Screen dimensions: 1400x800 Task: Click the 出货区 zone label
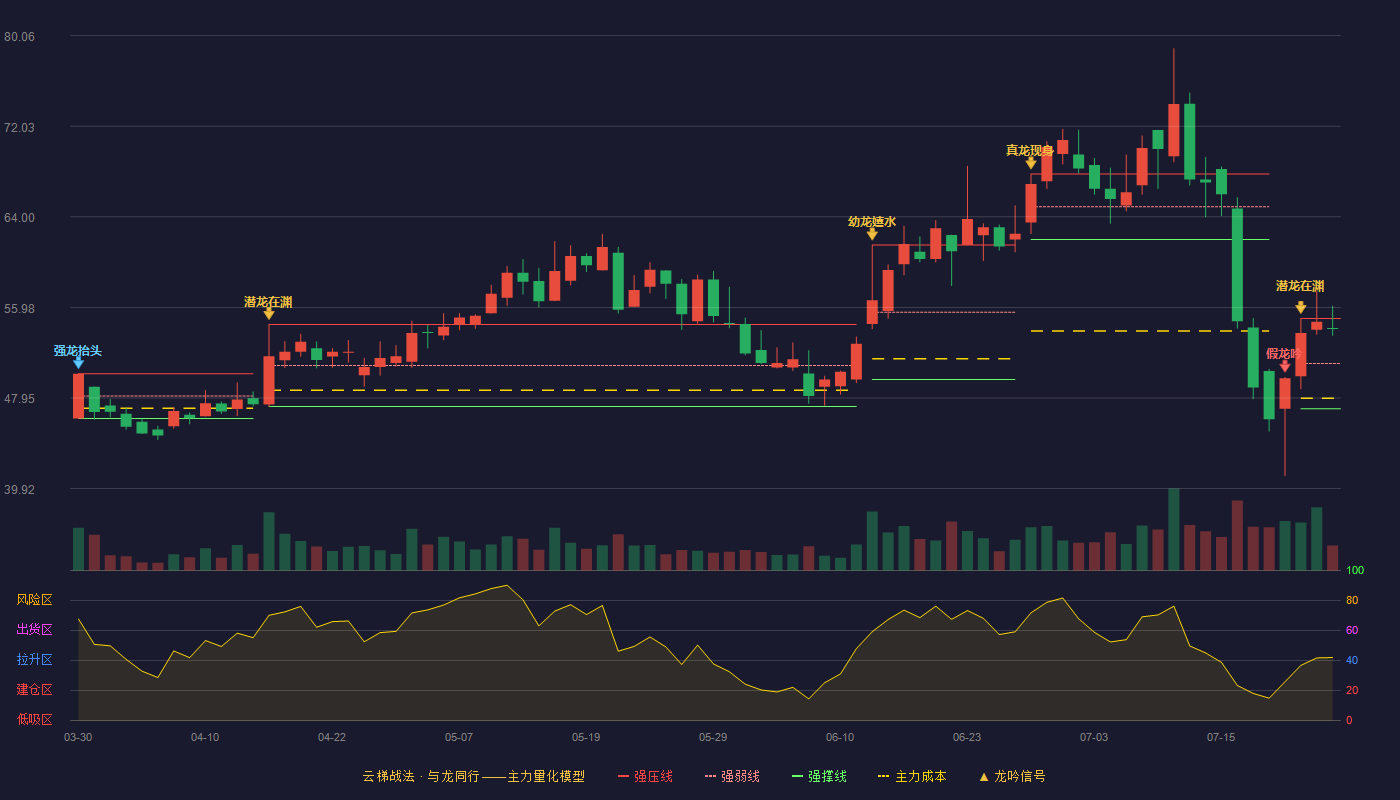coord(34,630)
